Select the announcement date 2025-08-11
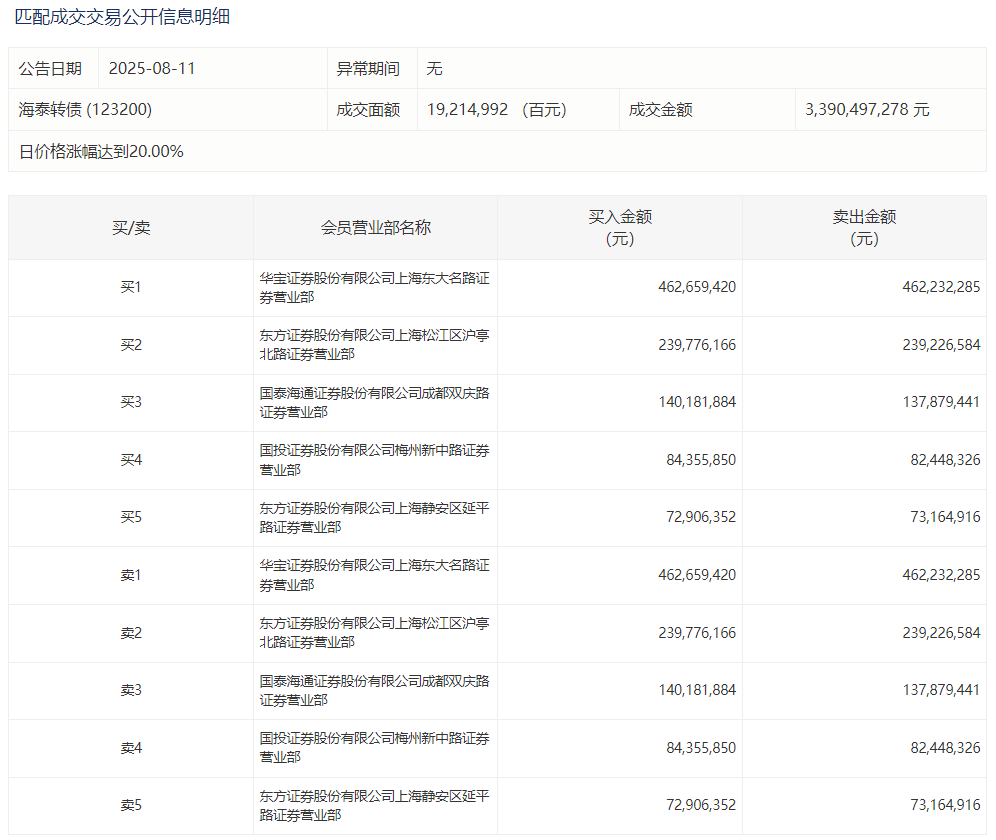Screen dimensions: 996x840 (152, 69)
